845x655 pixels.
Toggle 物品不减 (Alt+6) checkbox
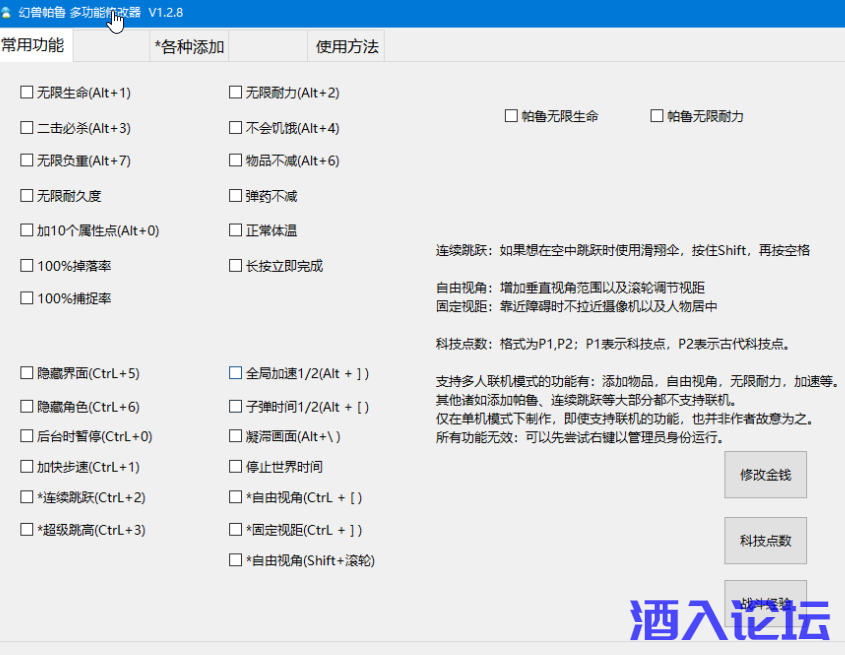(236, 161)
